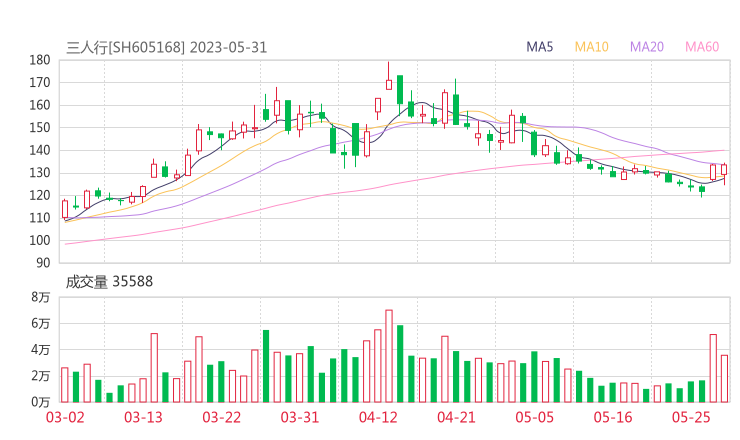The image size is (740, 440).
Task: Click the 110 price axis label
Action: pyautogui.click(x=40, y=218)
